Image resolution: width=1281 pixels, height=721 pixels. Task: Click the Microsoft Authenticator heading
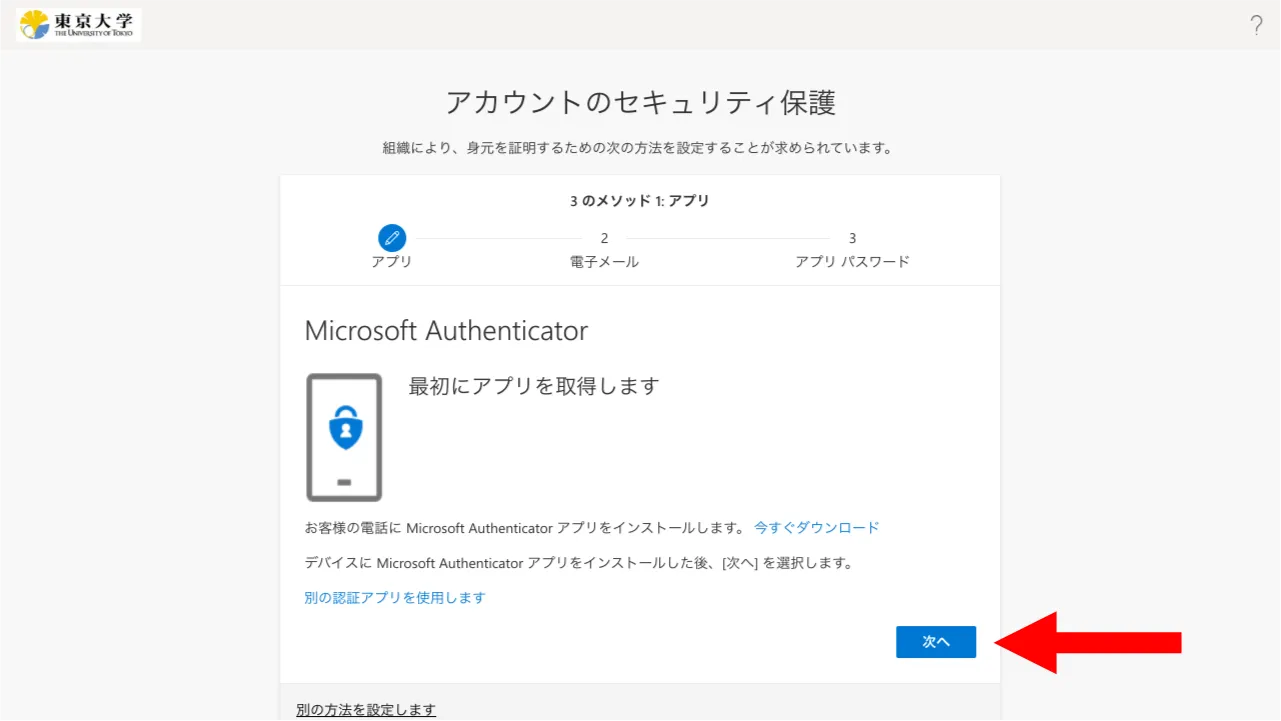tap(446, 331)
